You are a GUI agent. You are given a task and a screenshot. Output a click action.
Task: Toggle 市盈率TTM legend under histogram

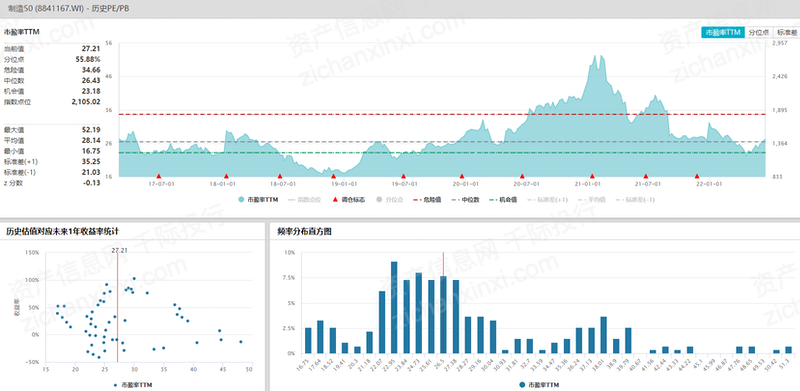tap(539, 384)
